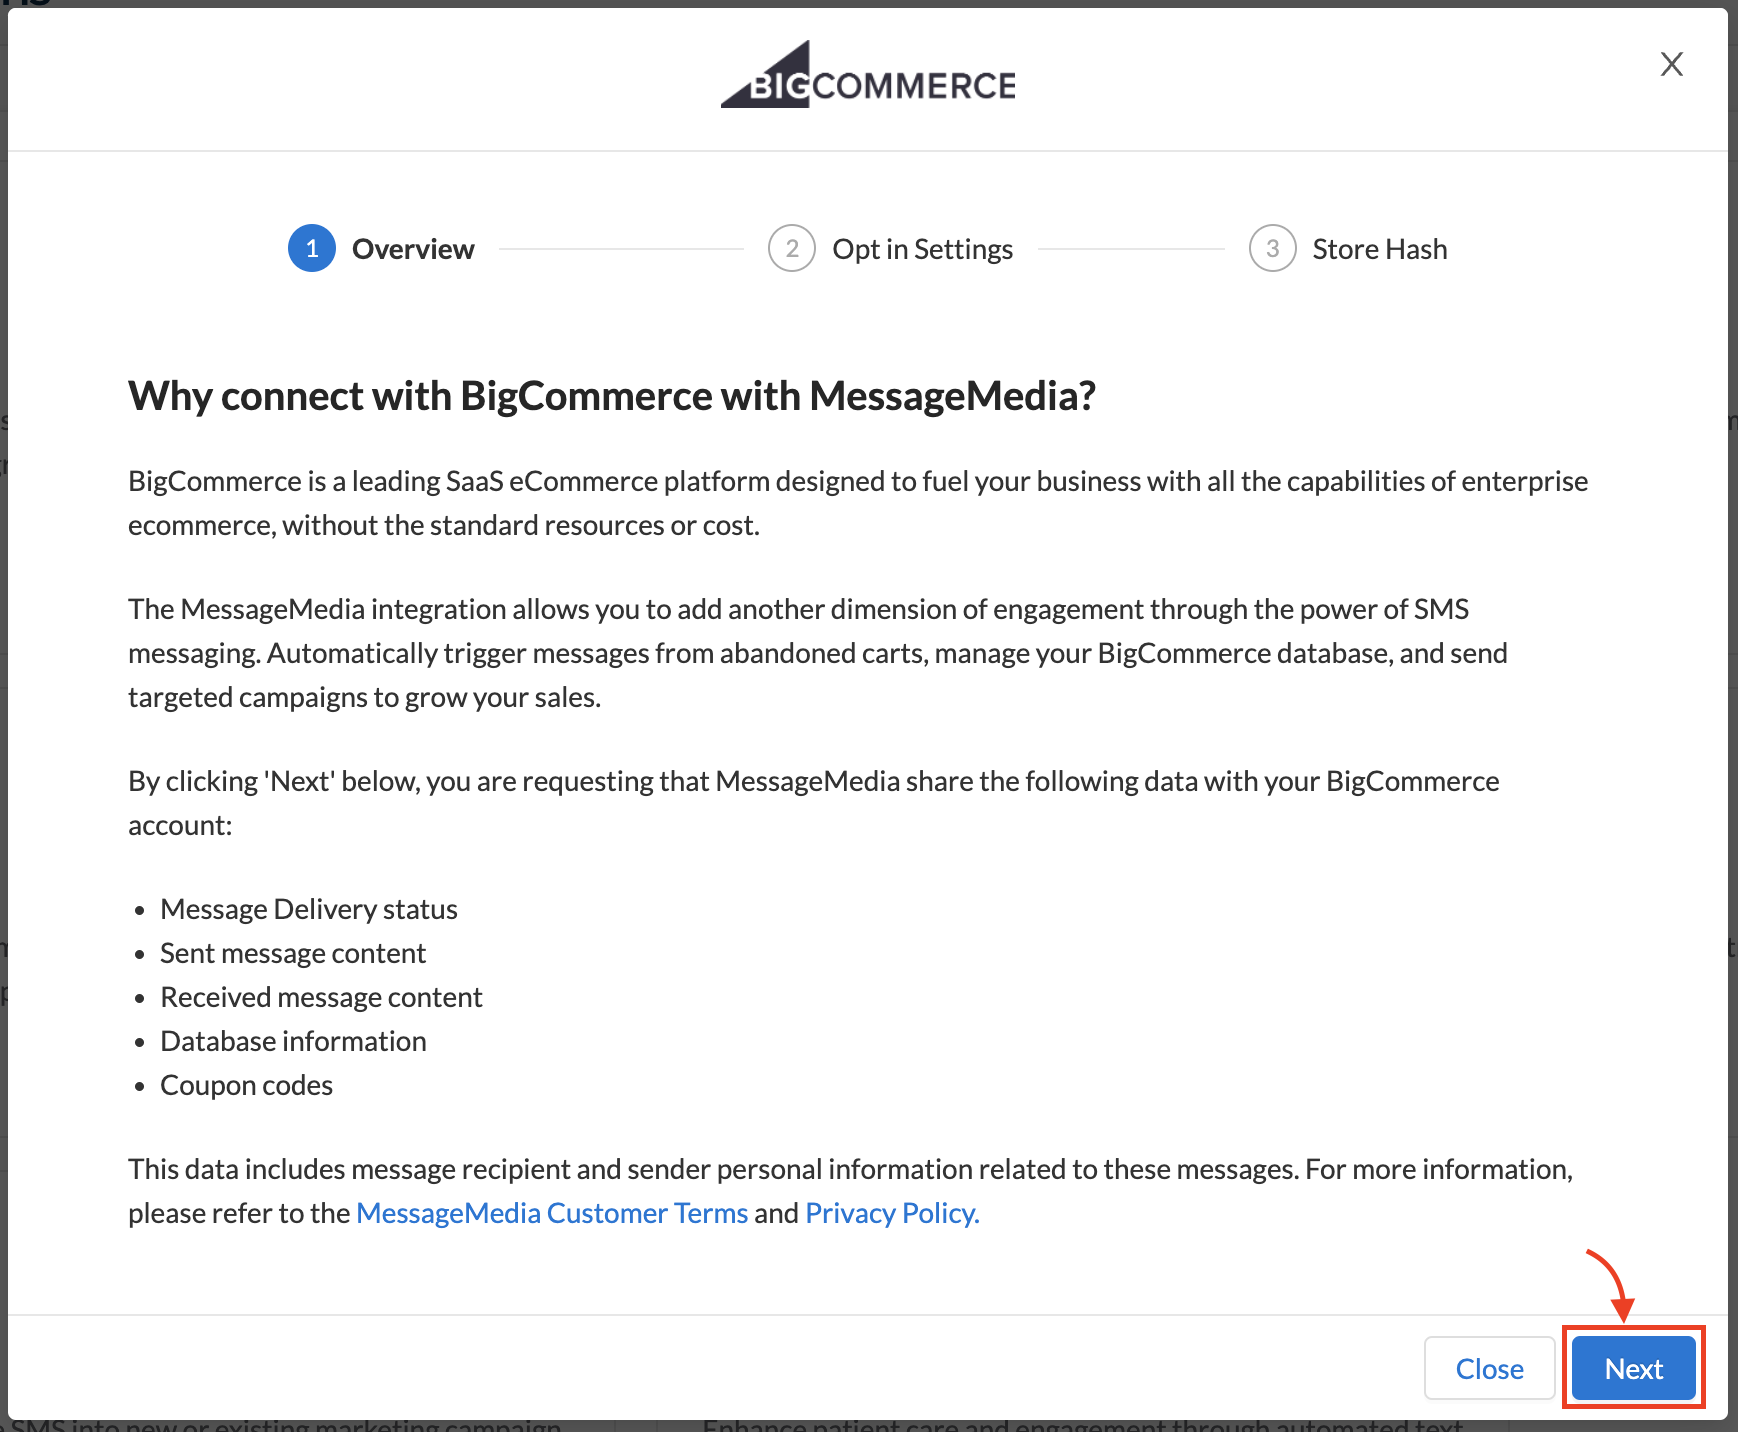Click the heading 'Why connect with BigCommerce with MessageMedia?'
The width and height of the screenshot is (1738, 1432).
(612, 396)
